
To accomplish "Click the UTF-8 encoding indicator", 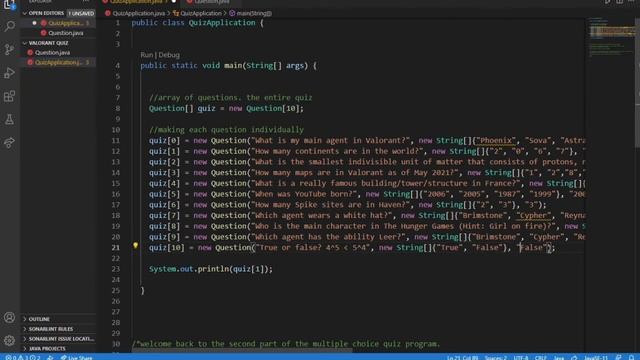I will 520,358.
